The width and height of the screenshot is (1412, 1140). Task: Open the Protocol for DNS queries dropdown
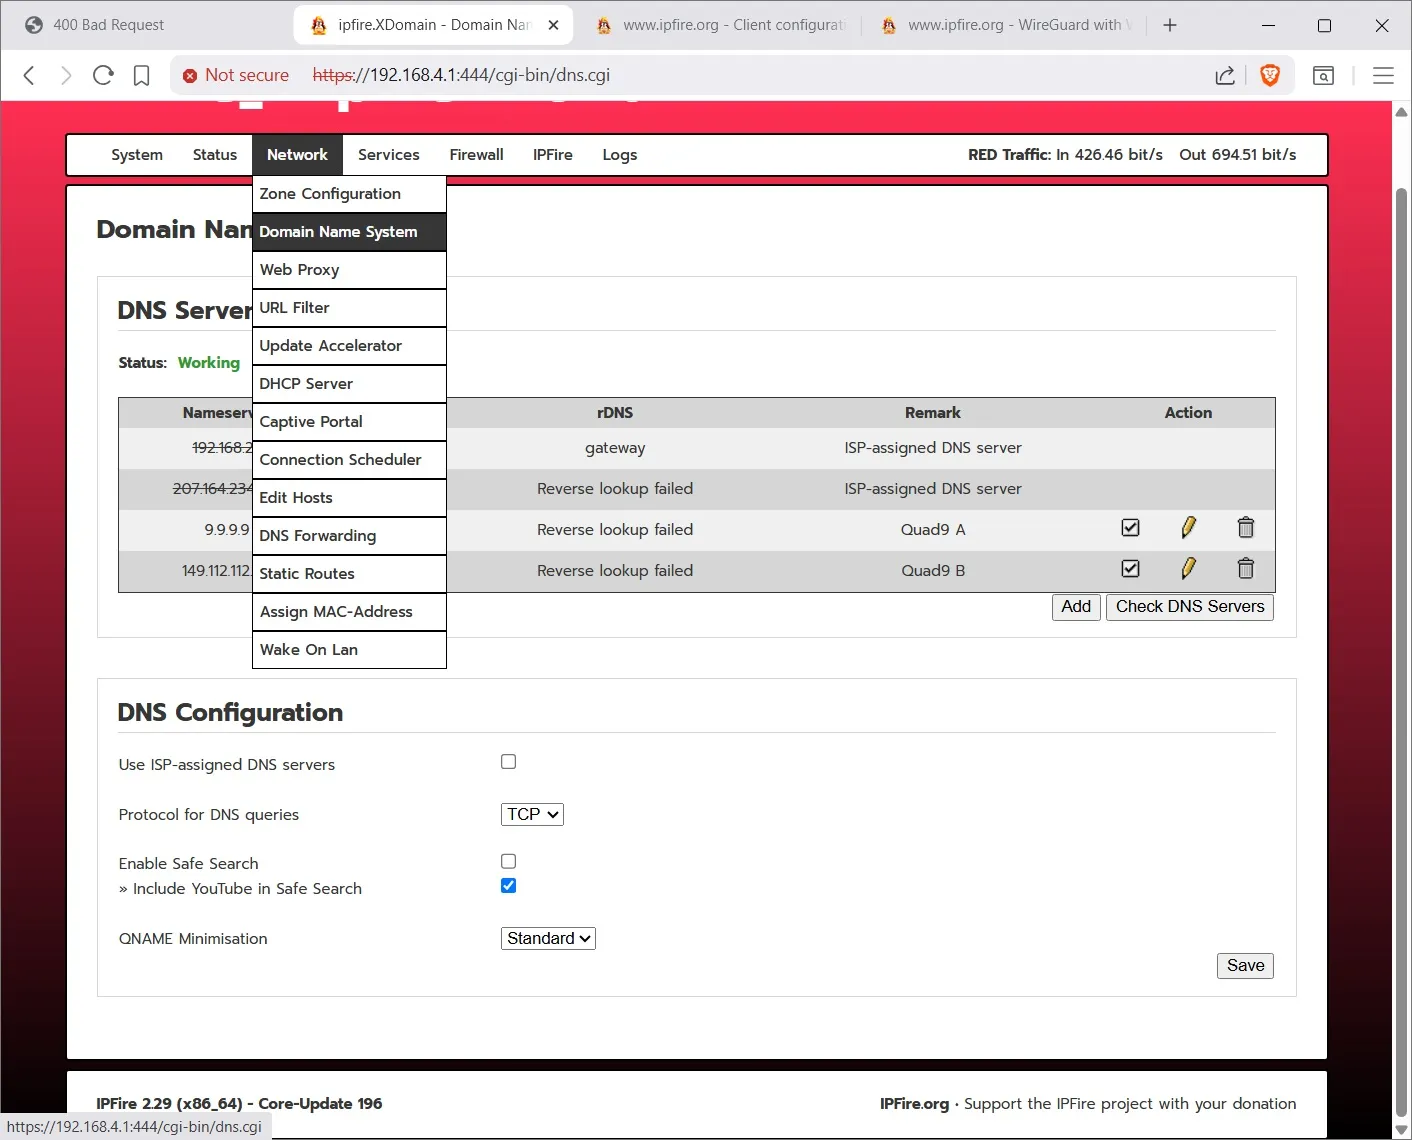coord(532,815)
